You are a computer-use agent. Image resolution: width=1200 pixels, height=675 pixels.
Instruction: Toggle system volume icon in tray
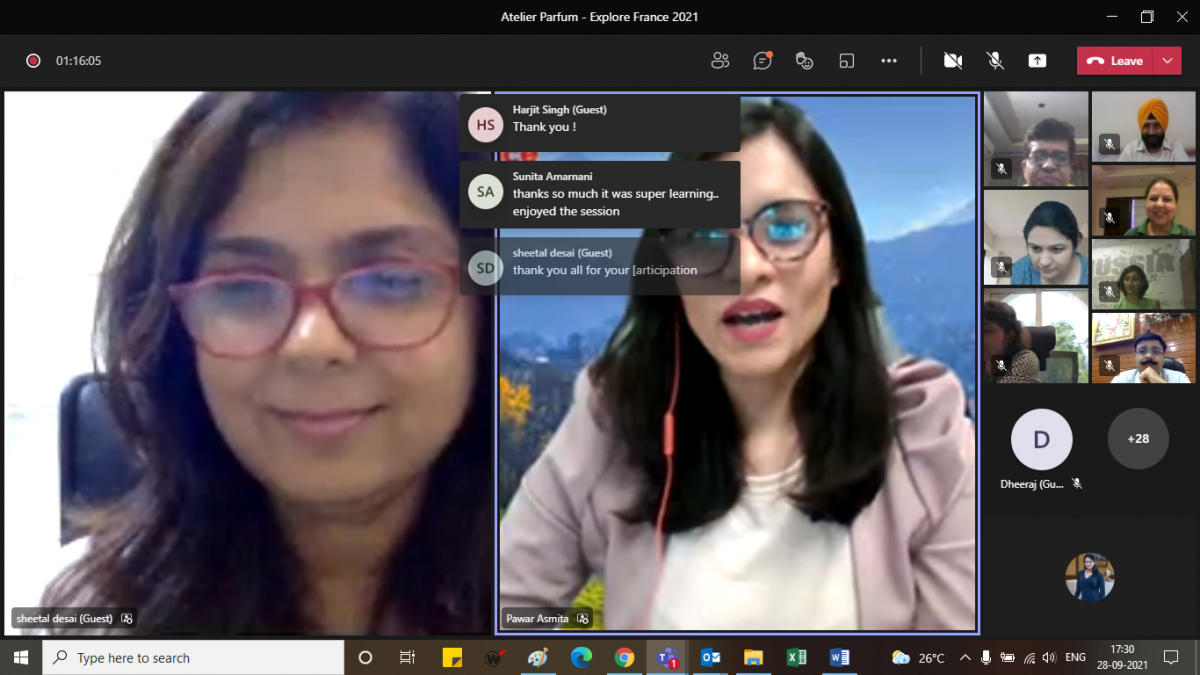coord(1049,657)
